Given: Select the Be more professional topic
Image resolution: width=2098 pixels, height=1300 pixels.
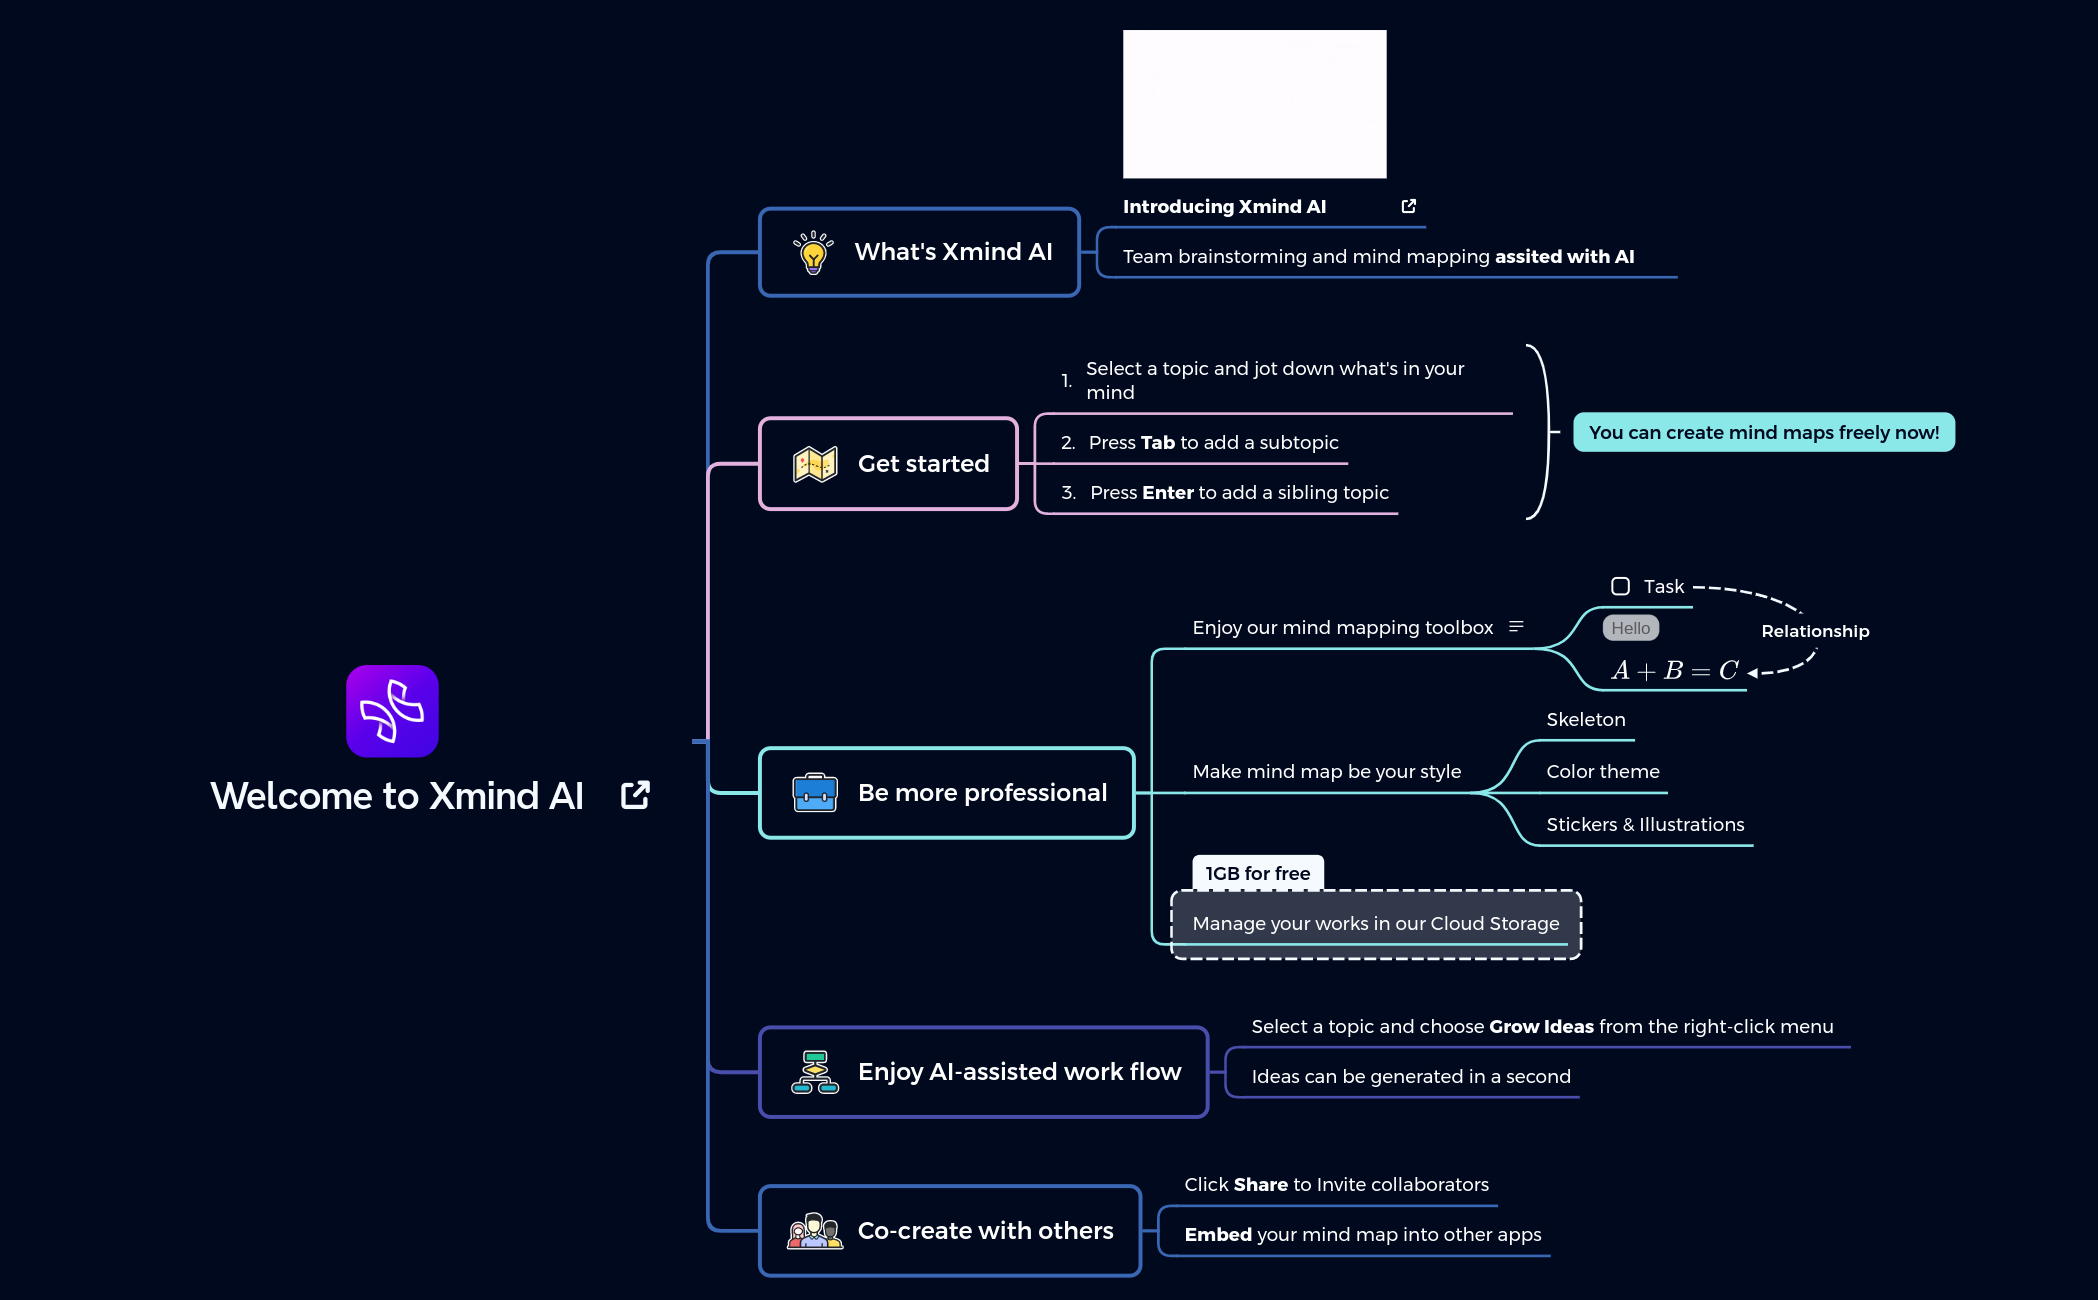Looking at the screenshot, I should point(947,793).
